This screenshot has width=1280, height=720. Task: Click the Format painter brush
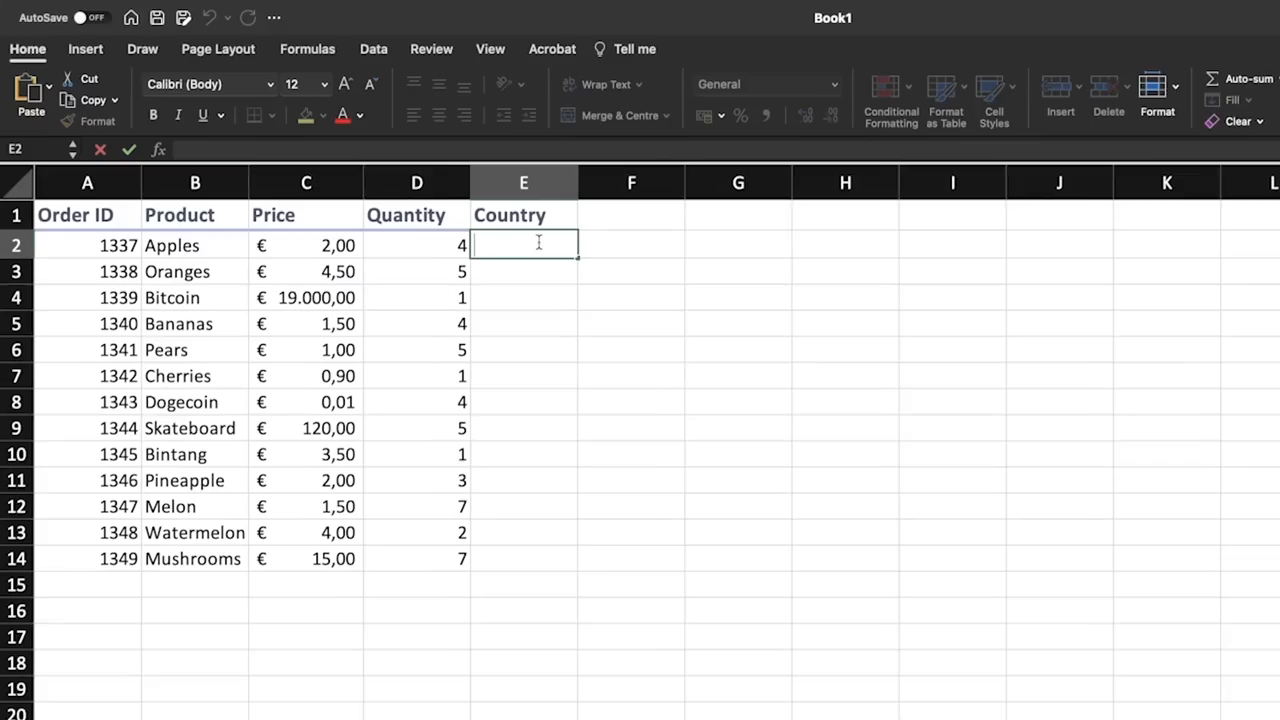87,121
